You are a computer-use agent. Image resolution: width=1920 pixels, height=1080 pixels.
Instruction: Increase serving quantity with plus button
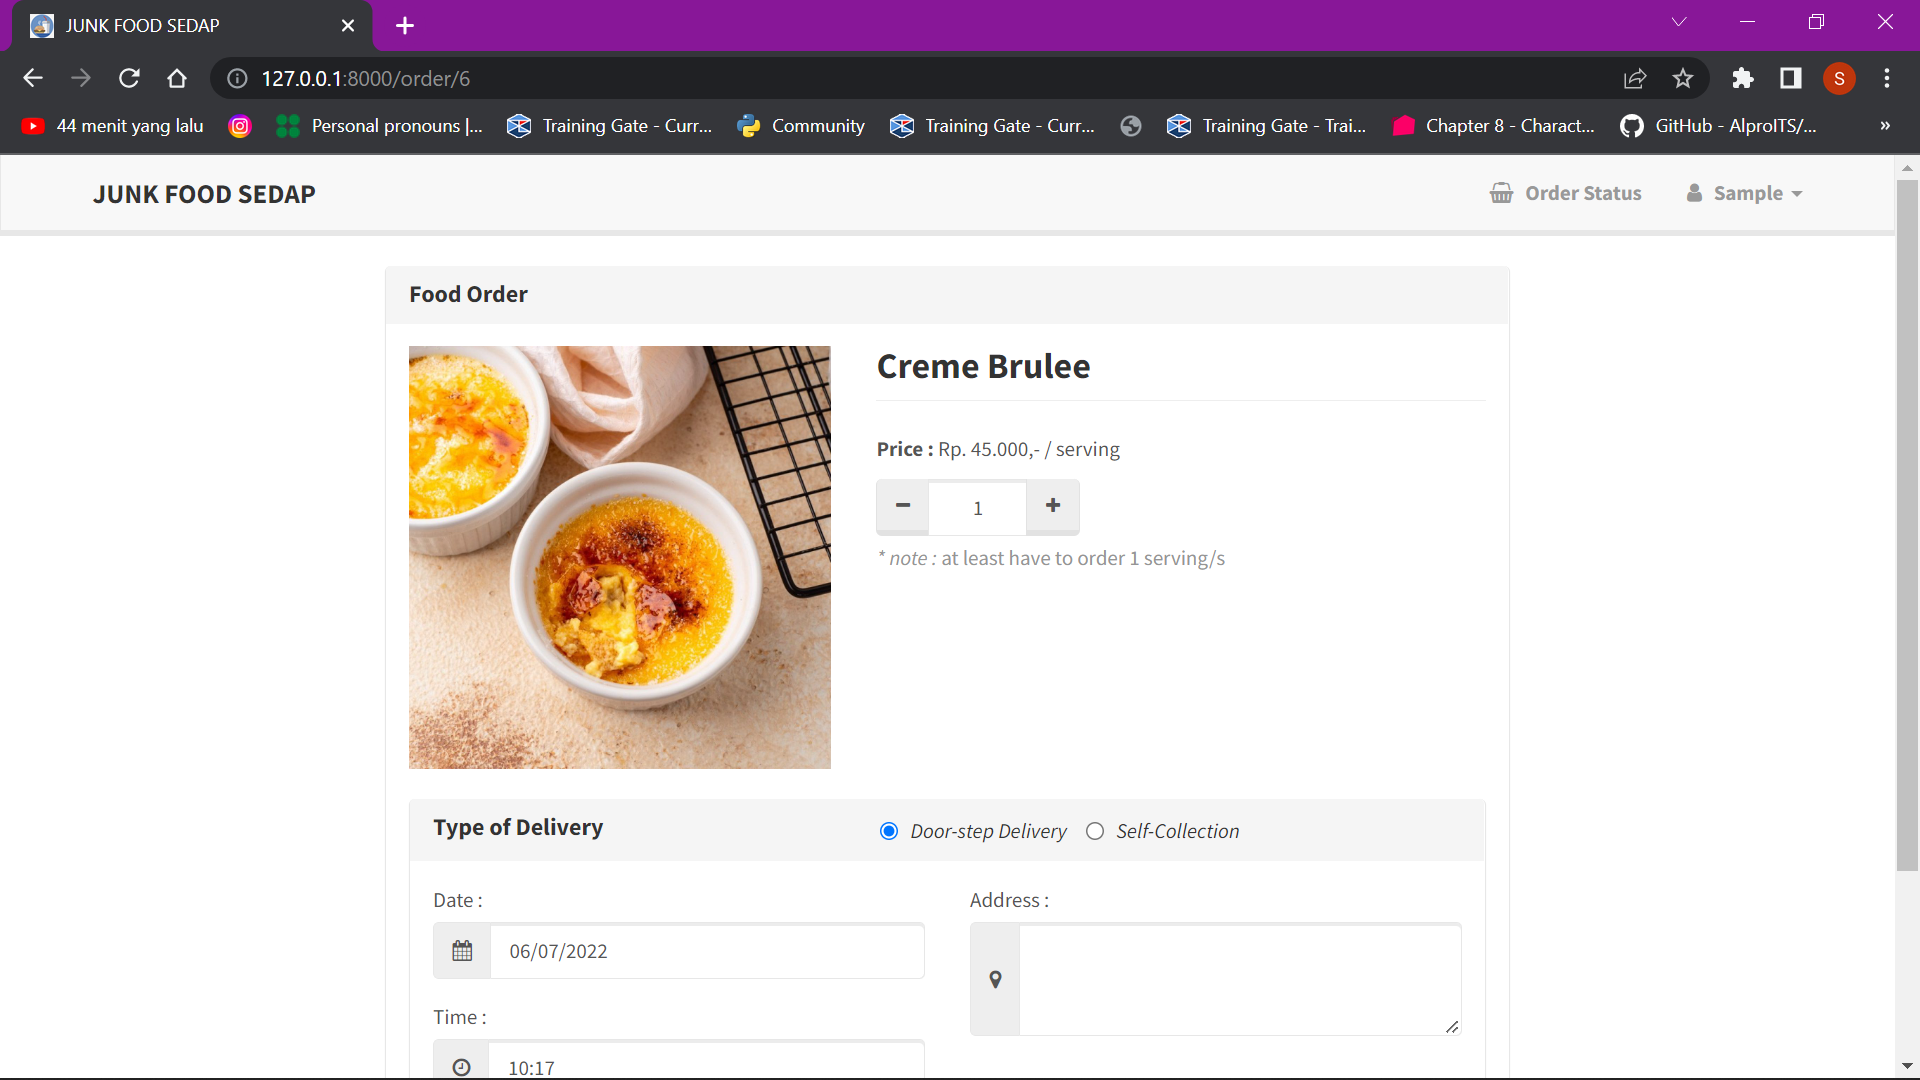pyautogui.click(x=1053, y=507)
